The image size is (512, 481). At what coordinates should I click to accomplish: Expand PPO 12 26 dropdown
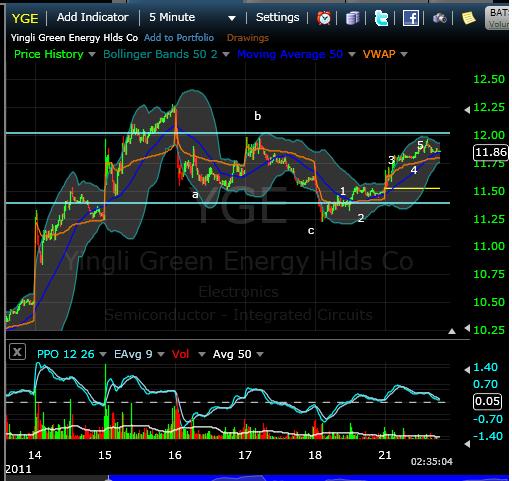pos(103,354)
